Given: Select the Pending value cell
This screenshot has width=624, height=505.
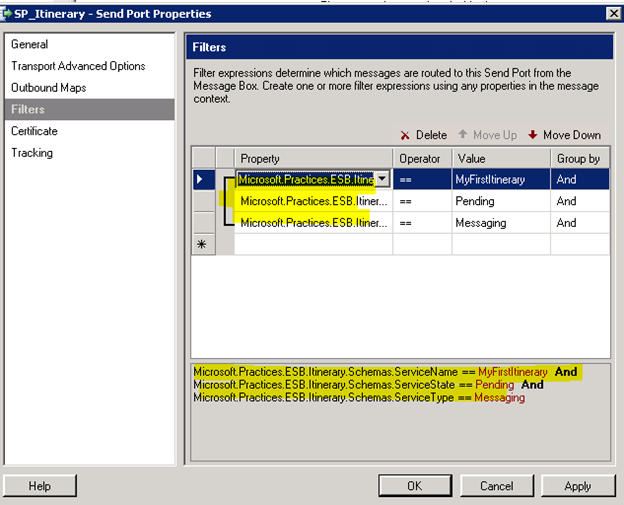Looking at the screenshot, I should tap(501, 201).
